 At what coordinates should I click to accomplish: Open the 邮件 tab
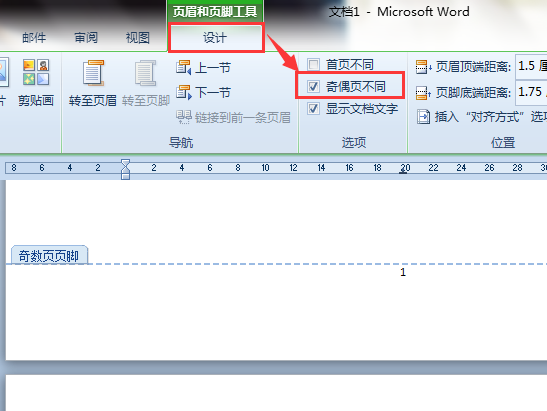34,38
